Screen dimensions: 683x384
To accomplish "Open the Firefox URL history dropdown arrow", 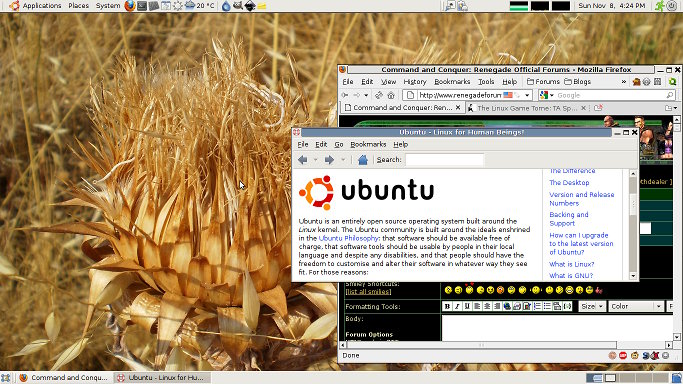I will tap(527, 95).
